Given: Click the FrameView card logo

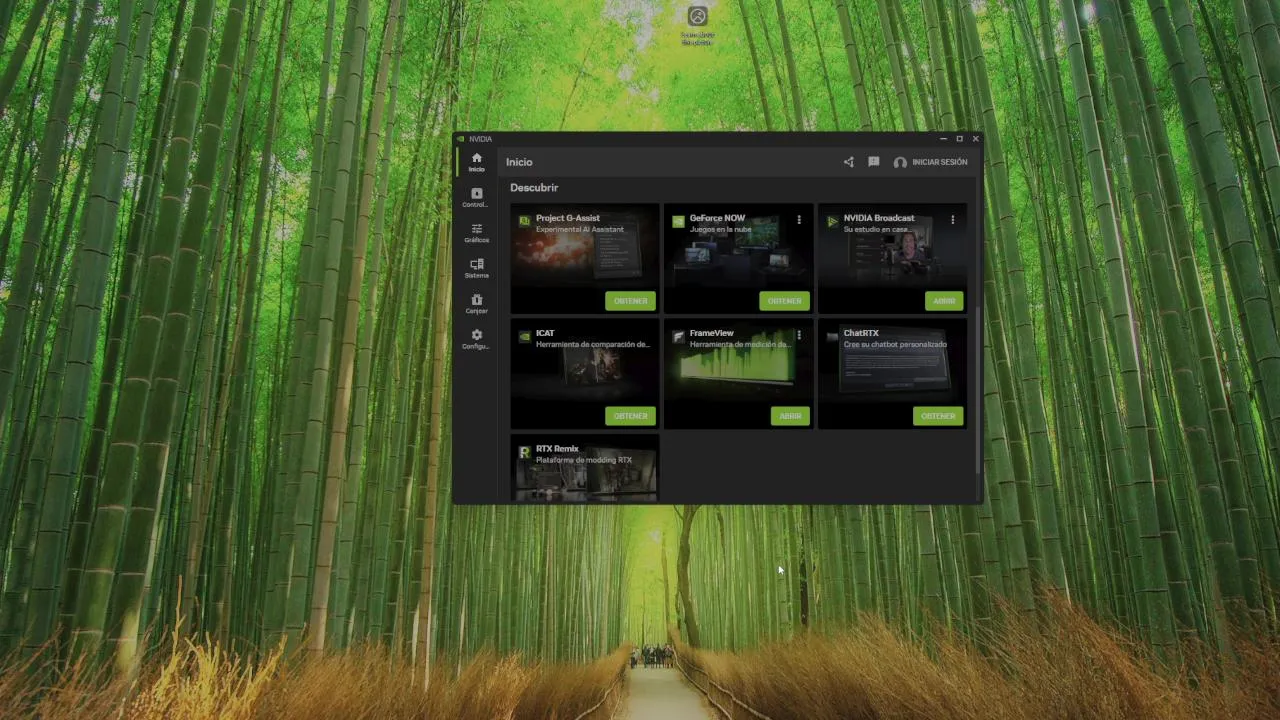Looking at the screenshot, I should [678, 337].
